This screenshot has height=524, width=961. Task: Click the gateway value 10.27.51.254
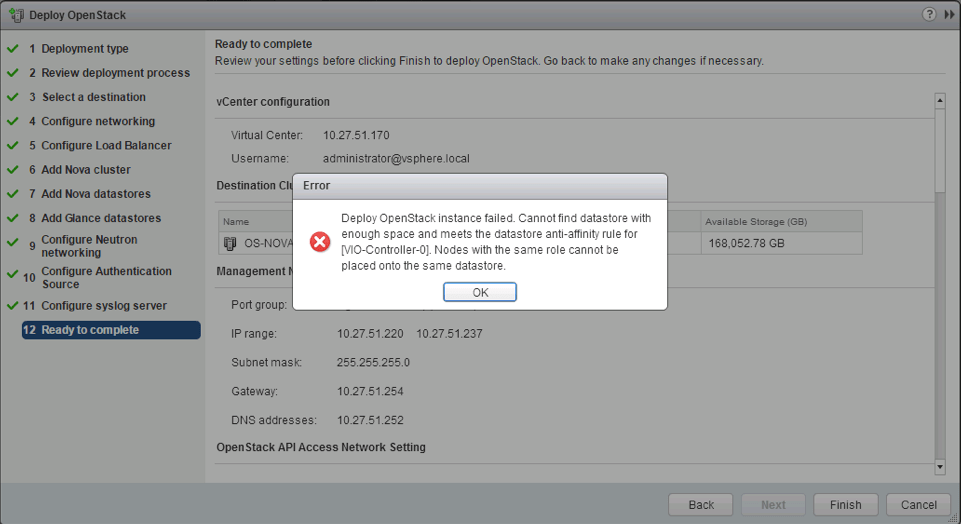point(370,392)
